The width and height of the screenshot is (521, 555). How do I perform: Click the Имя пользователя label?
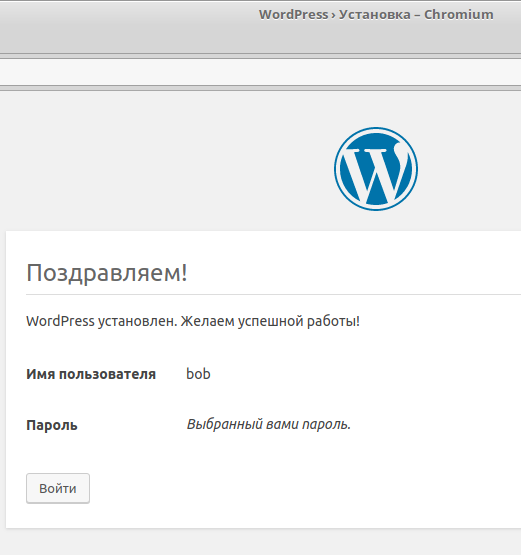point(91,374)
